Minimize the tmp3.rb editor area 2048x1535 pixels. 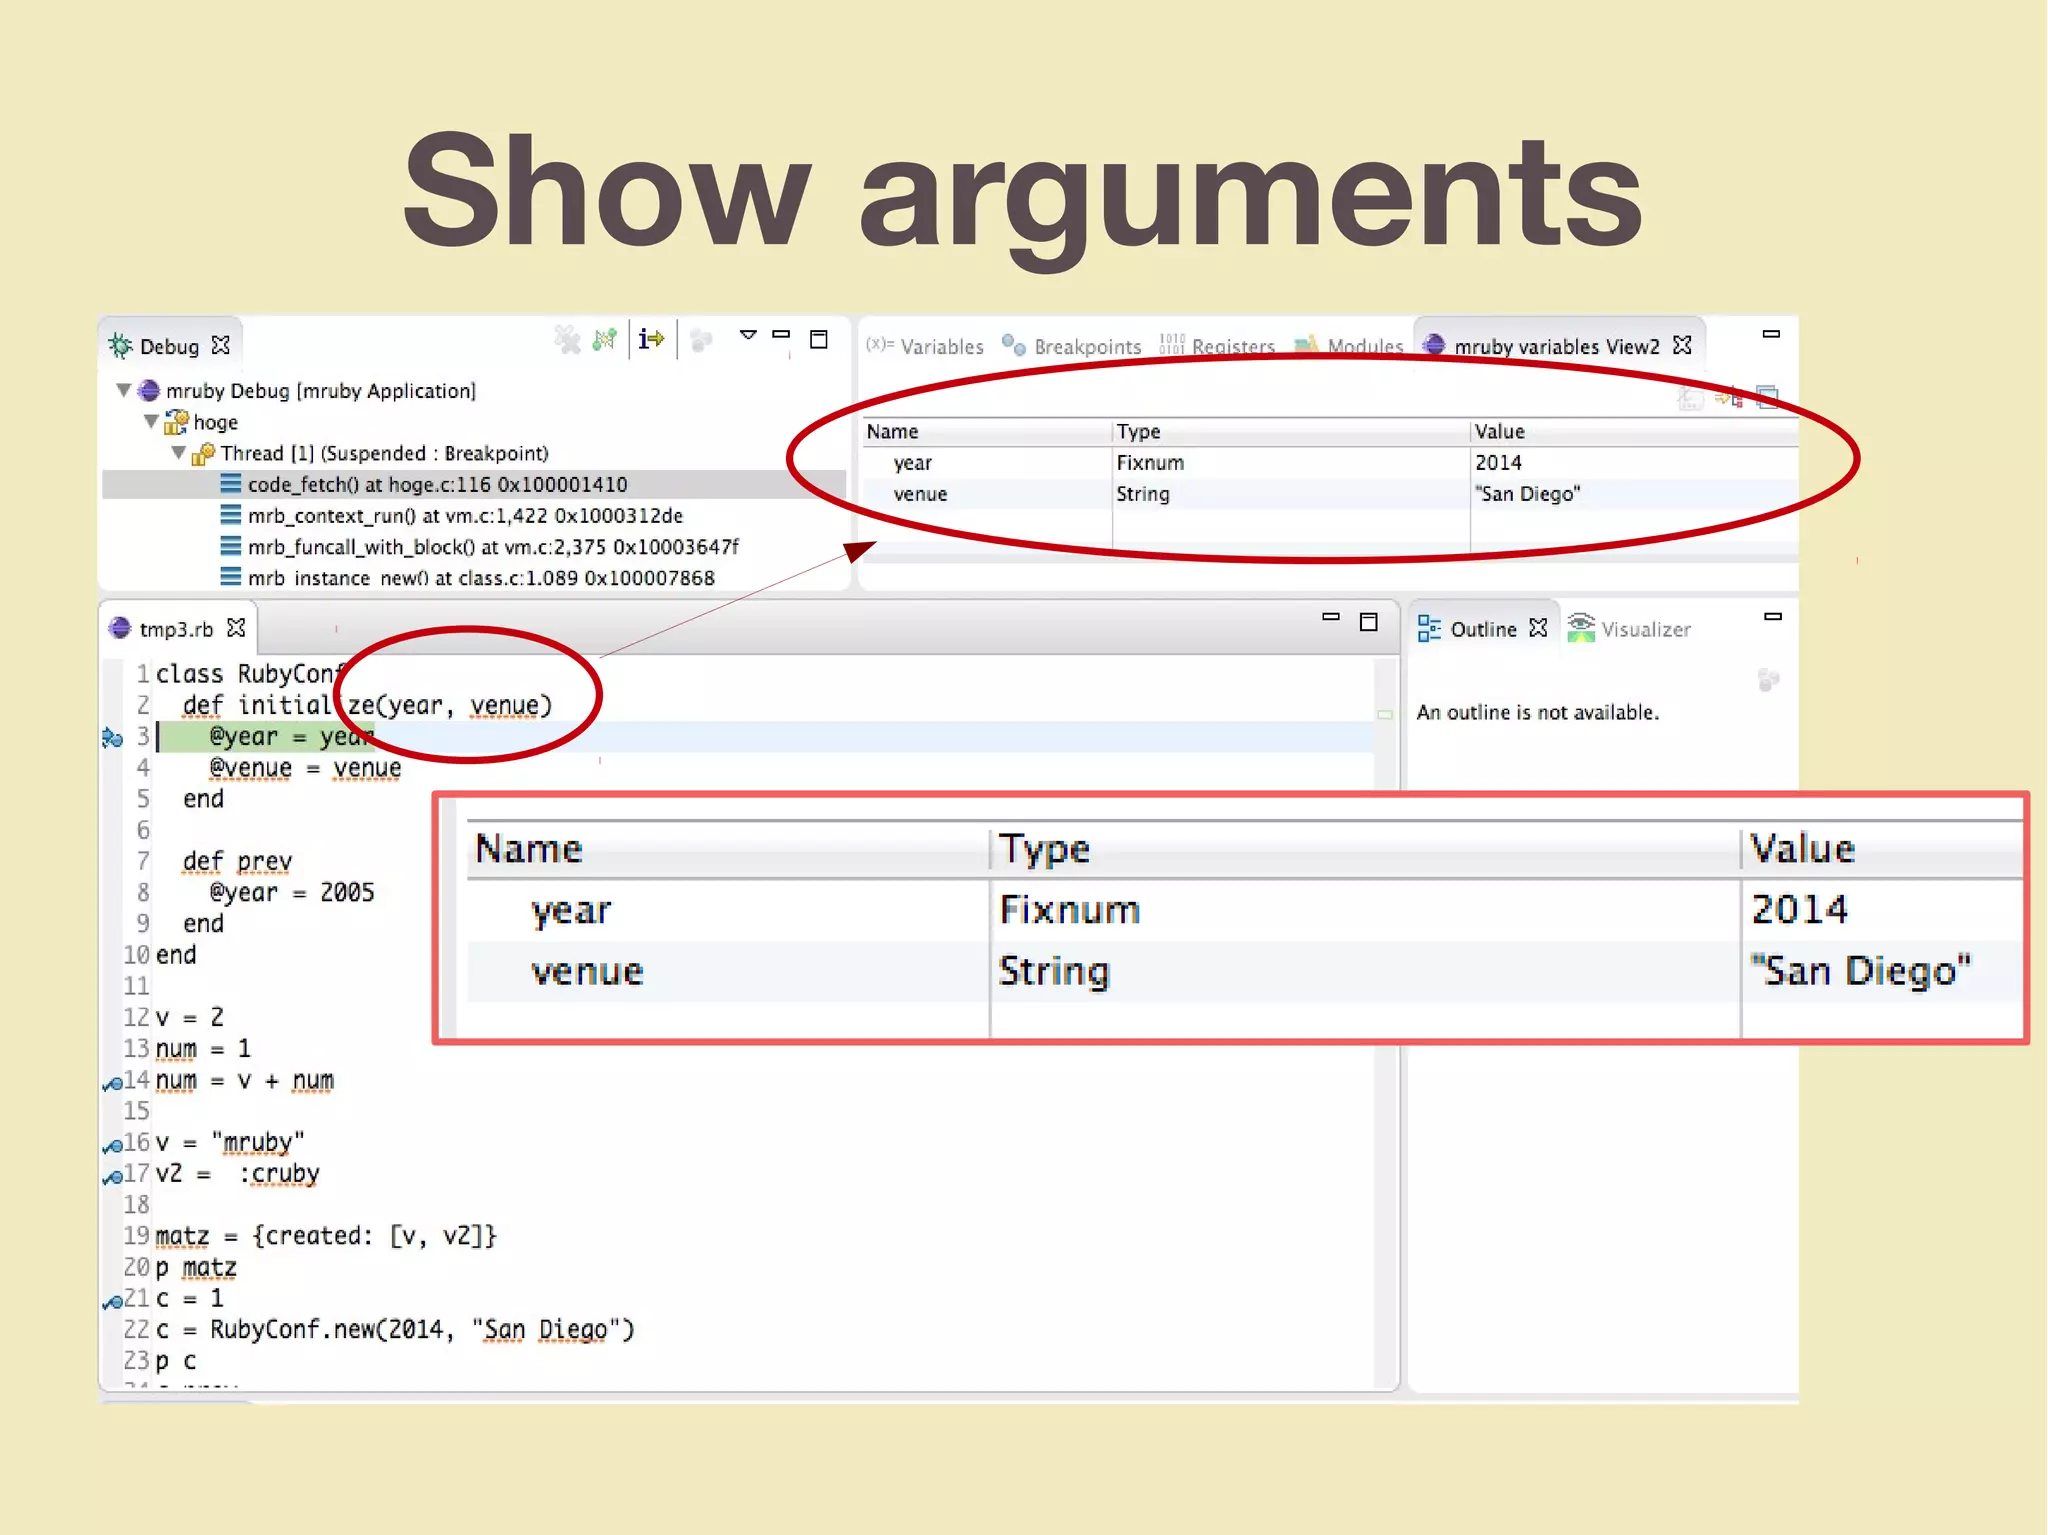click(1331, 617)
